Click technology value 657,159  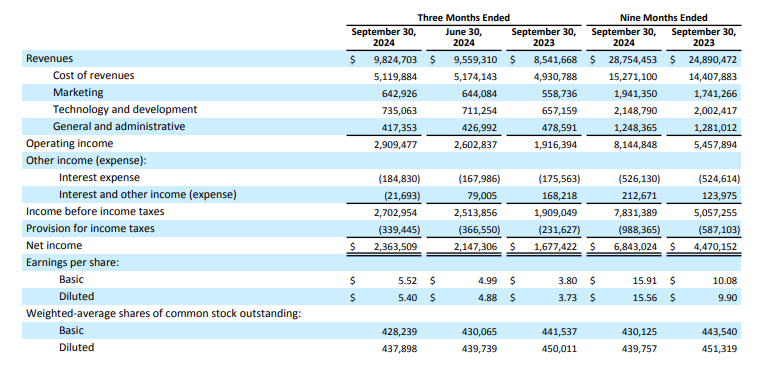[560, 111]
